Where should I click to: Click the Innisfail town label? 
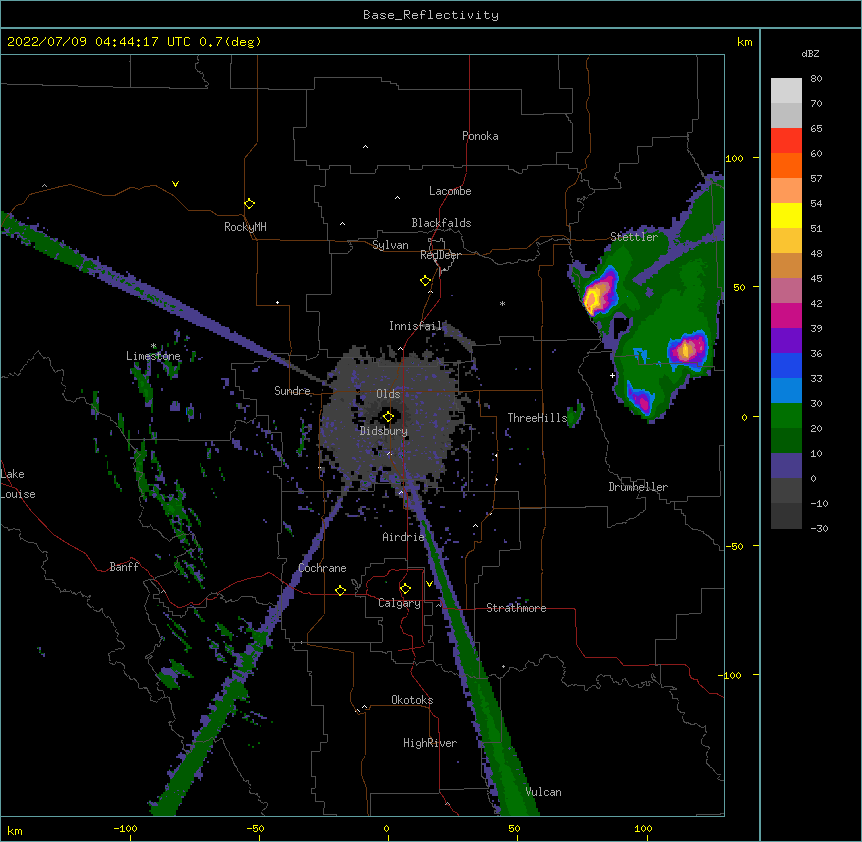(x=416, y=326)
